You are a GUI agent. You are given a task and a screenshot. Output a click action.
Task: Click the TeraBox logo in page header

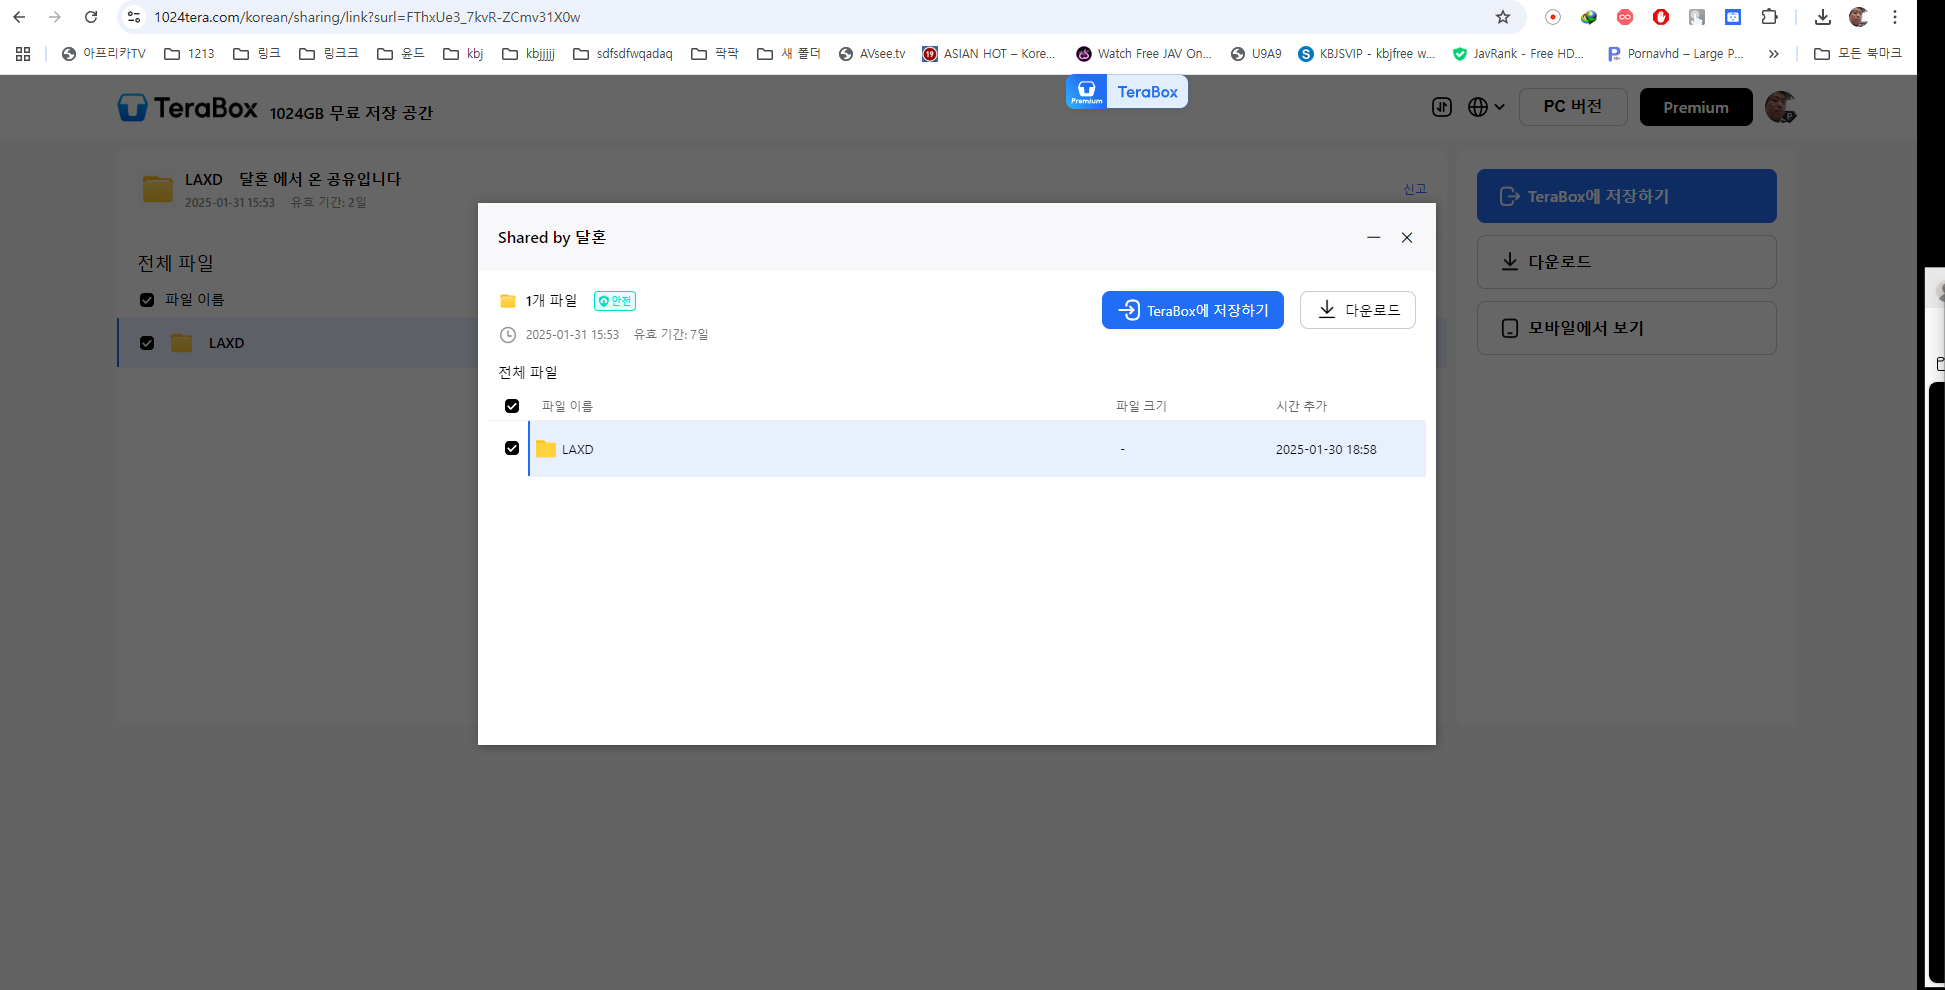tap(188, 108)
